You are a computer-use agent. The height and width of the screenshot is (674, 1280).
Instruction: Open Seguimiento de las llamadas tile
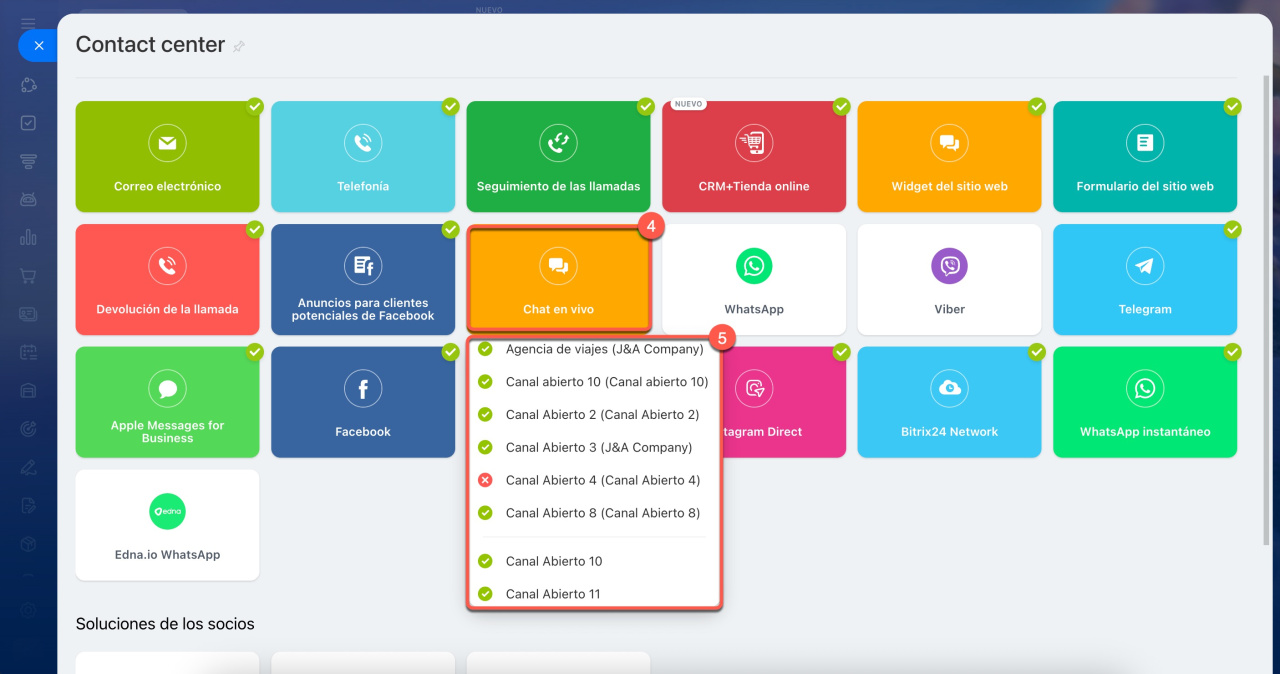[x=558, y=156]
